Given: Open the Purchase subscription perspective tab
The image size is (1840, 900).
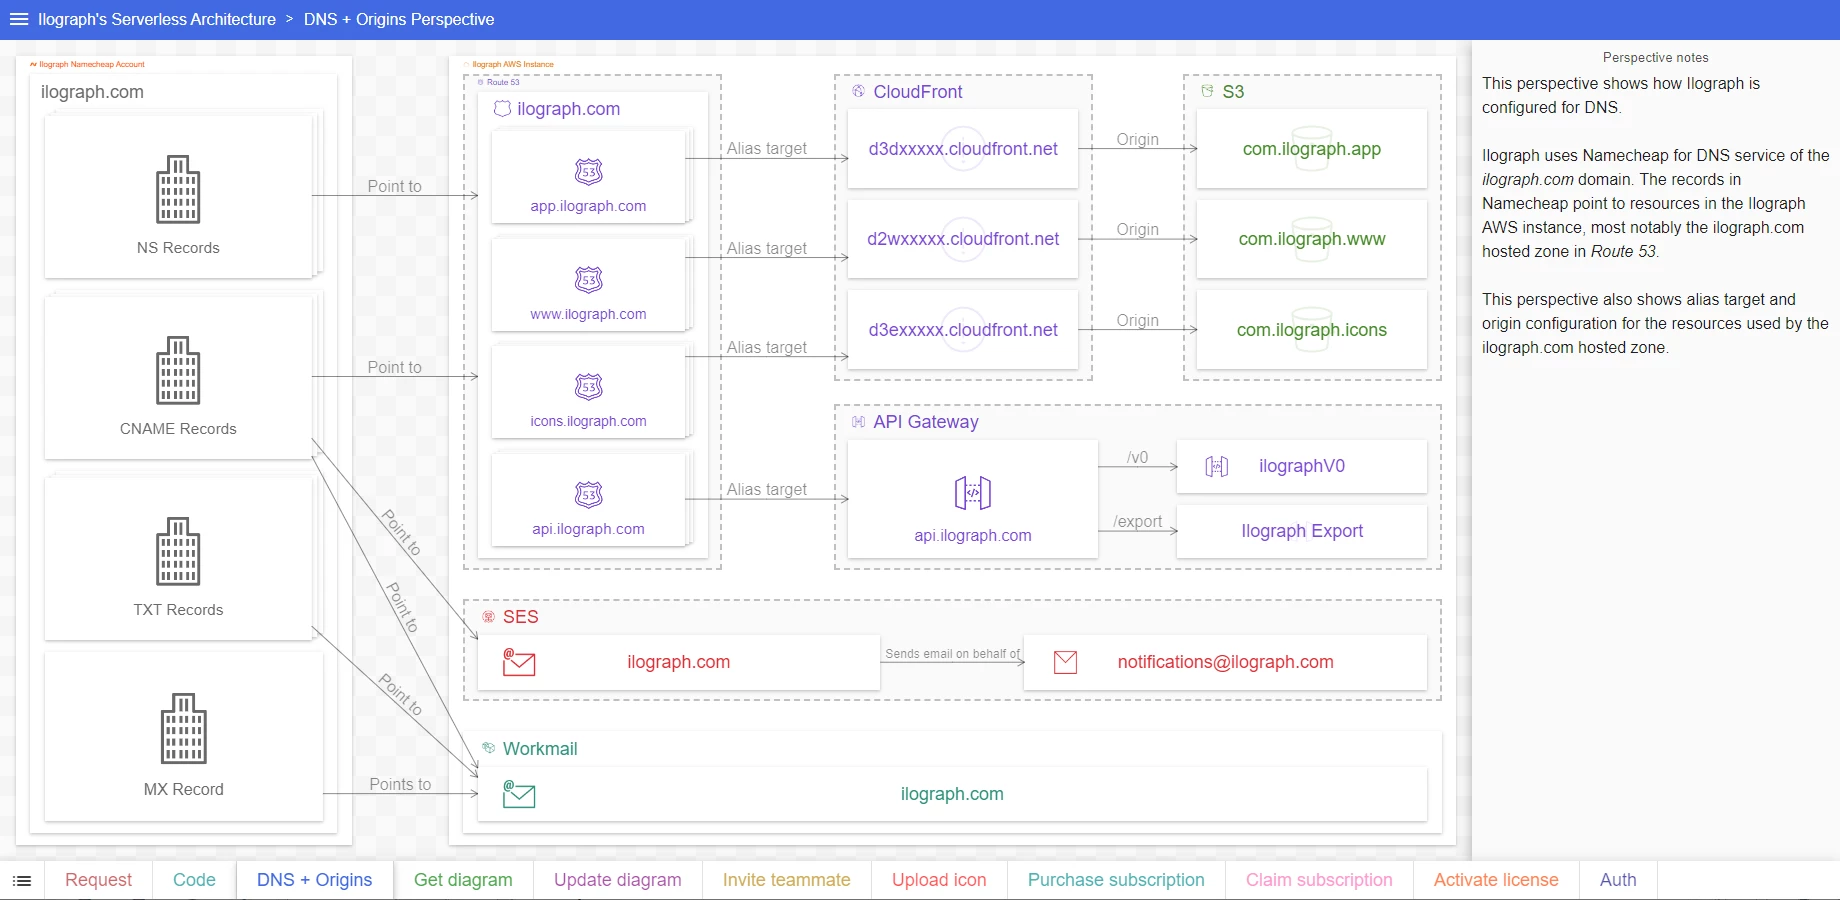Looking at the screenshot, I should coord(1116,880).
